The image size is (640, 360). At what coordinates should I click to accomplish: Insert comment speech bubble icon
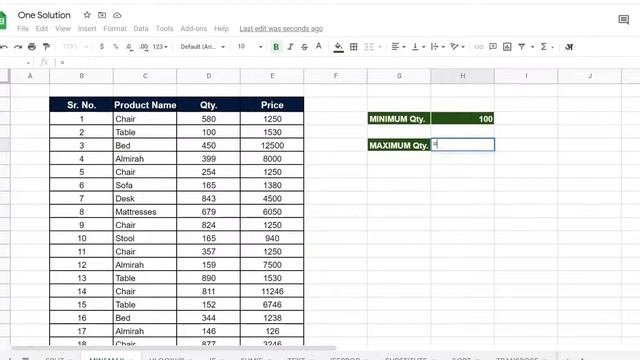point(493,47)
